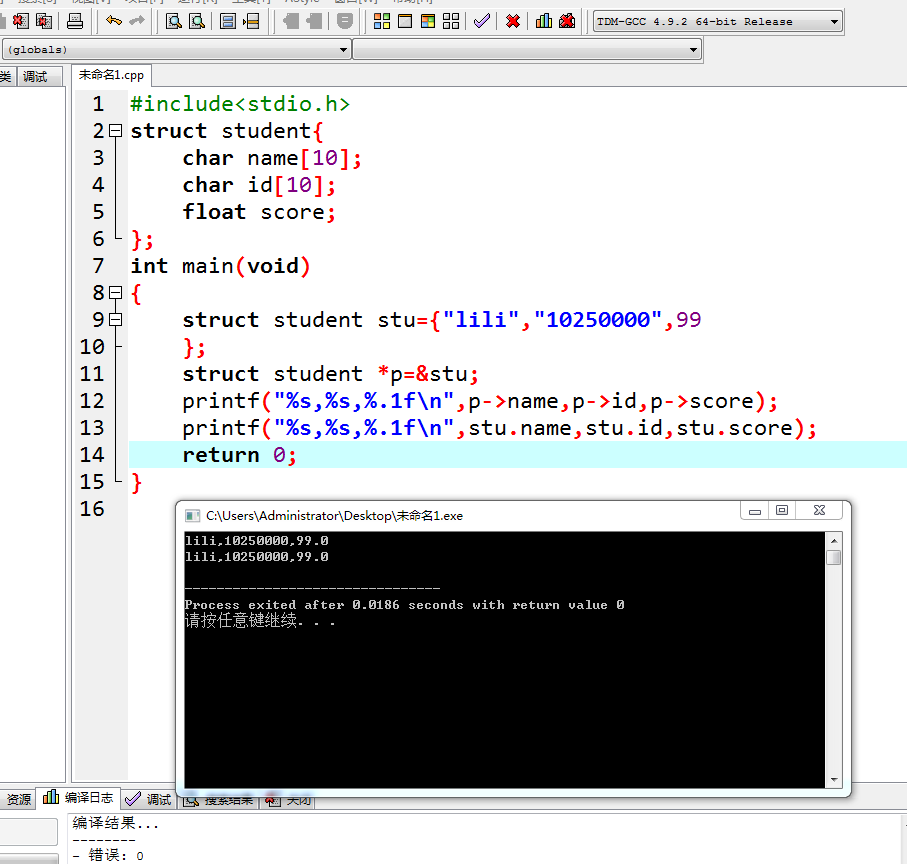This screenshot has height=864, width=907.
Task: Click the 'struct student *p=&stu;' line
Action: (331, 374)
